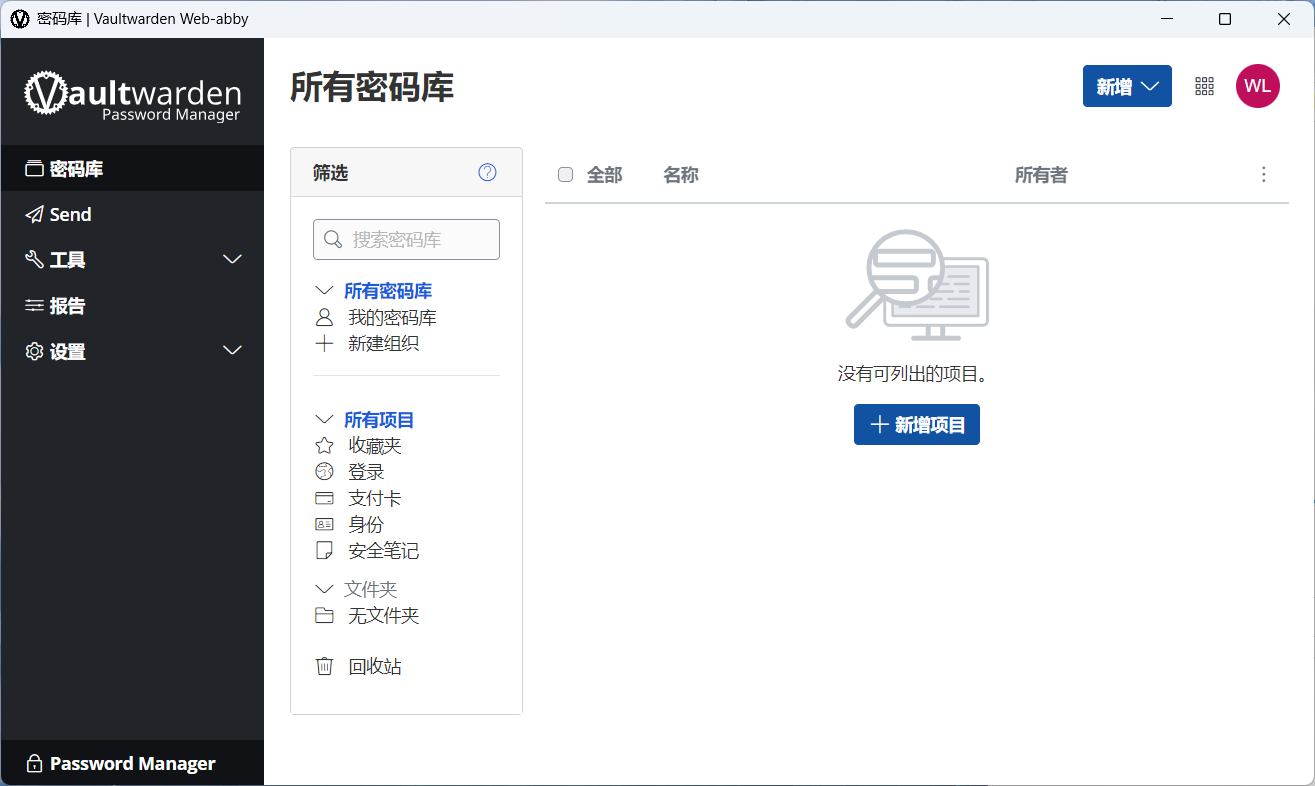
Task: Click the 搜索密码库 search field
Action: coord(406,239)
